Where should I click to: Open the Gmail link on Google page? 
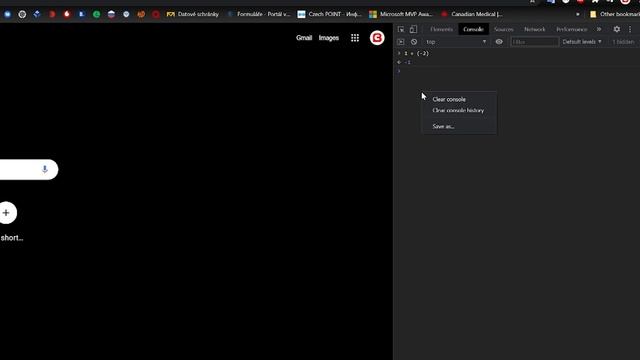pos(304,38)
